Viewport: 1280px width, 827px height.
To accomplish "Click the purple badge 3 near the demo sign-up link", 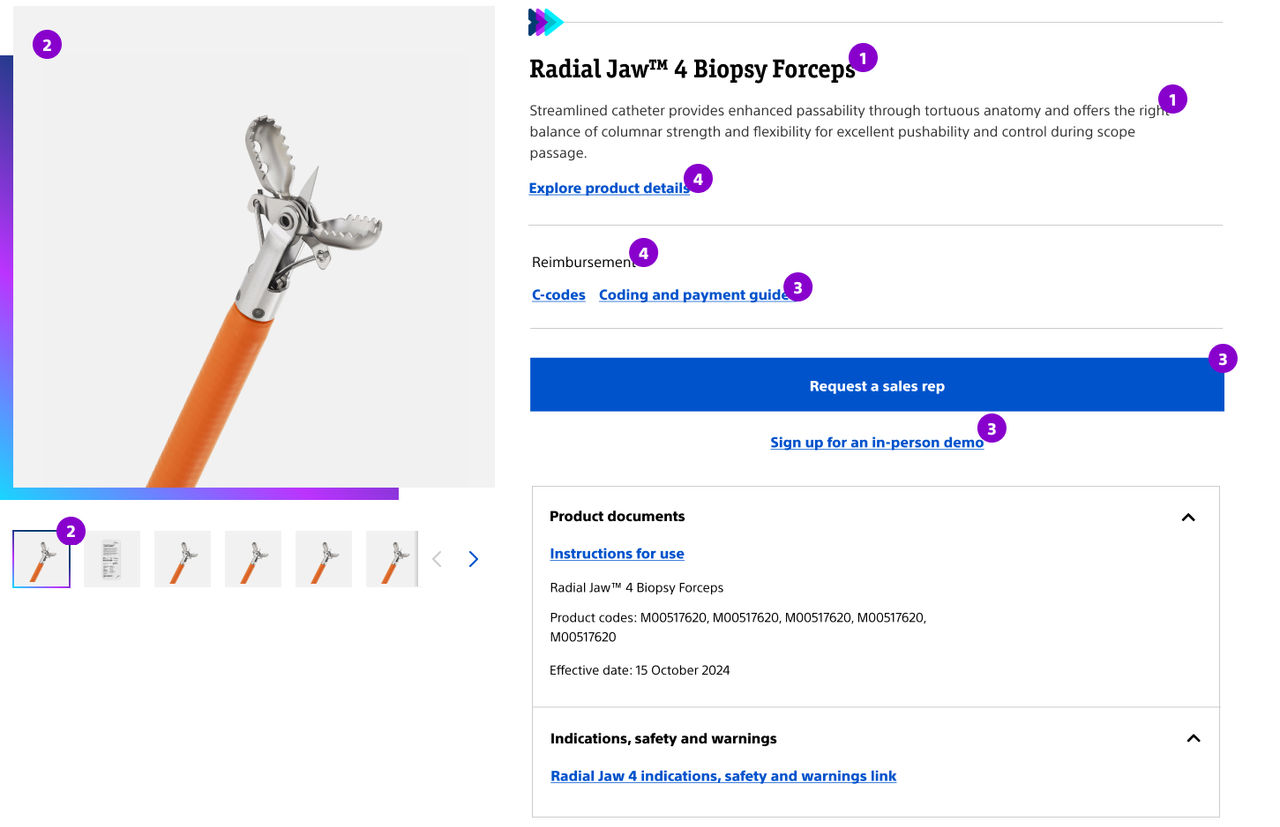I will pyautogui.click(x=991, y=428).
